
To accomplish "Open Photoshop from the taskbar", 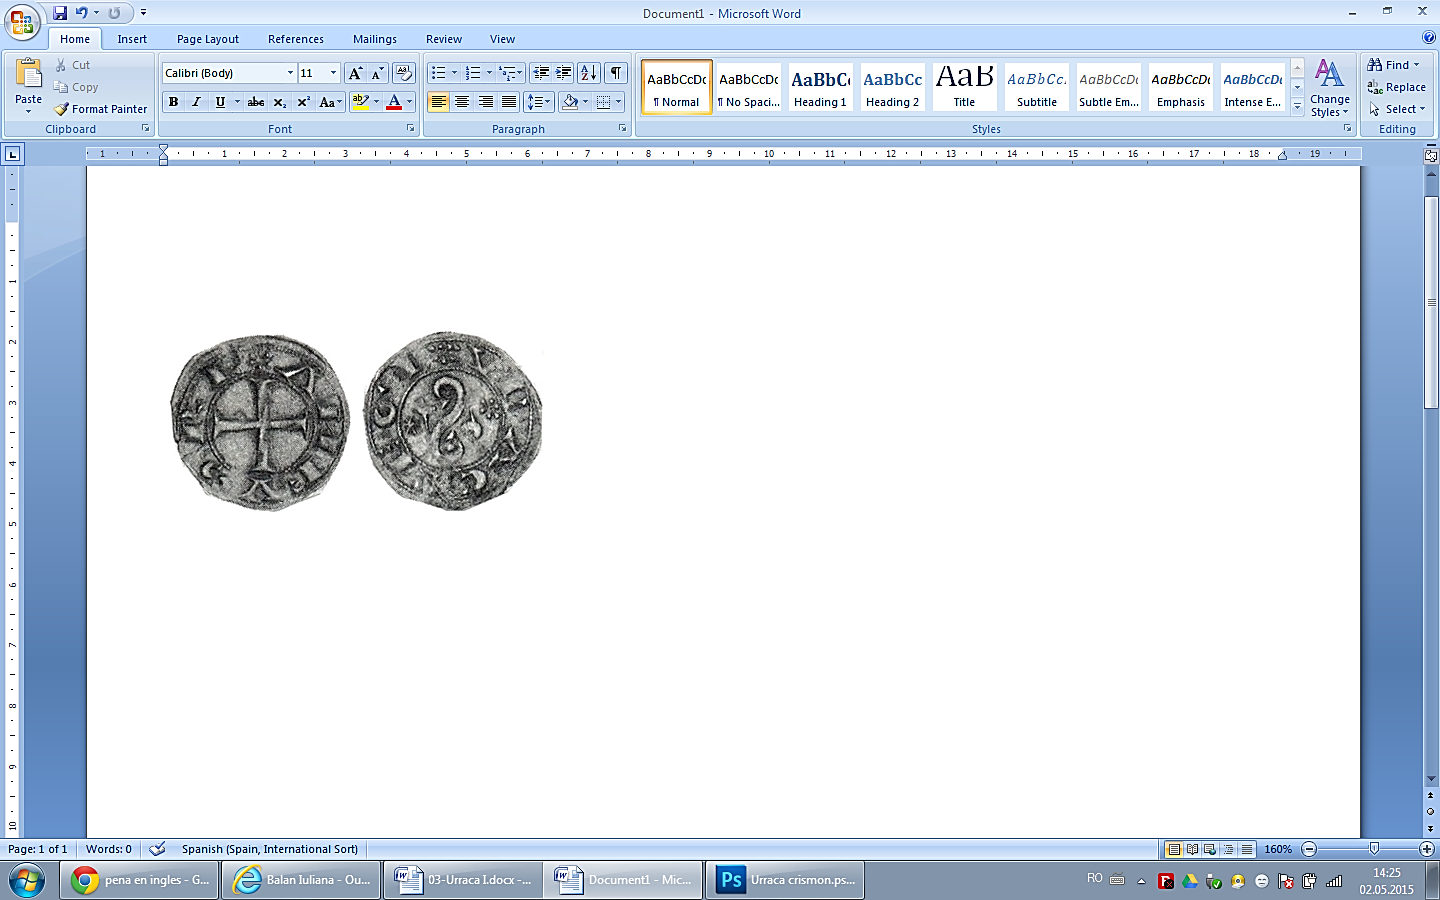I will (x=785, y=880).
